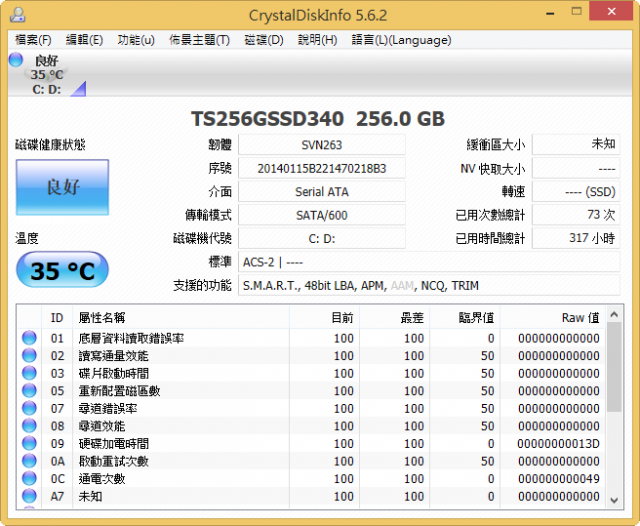Click buffer size field 未知
This screenshot has height=526, width=640.
[576, 144]
